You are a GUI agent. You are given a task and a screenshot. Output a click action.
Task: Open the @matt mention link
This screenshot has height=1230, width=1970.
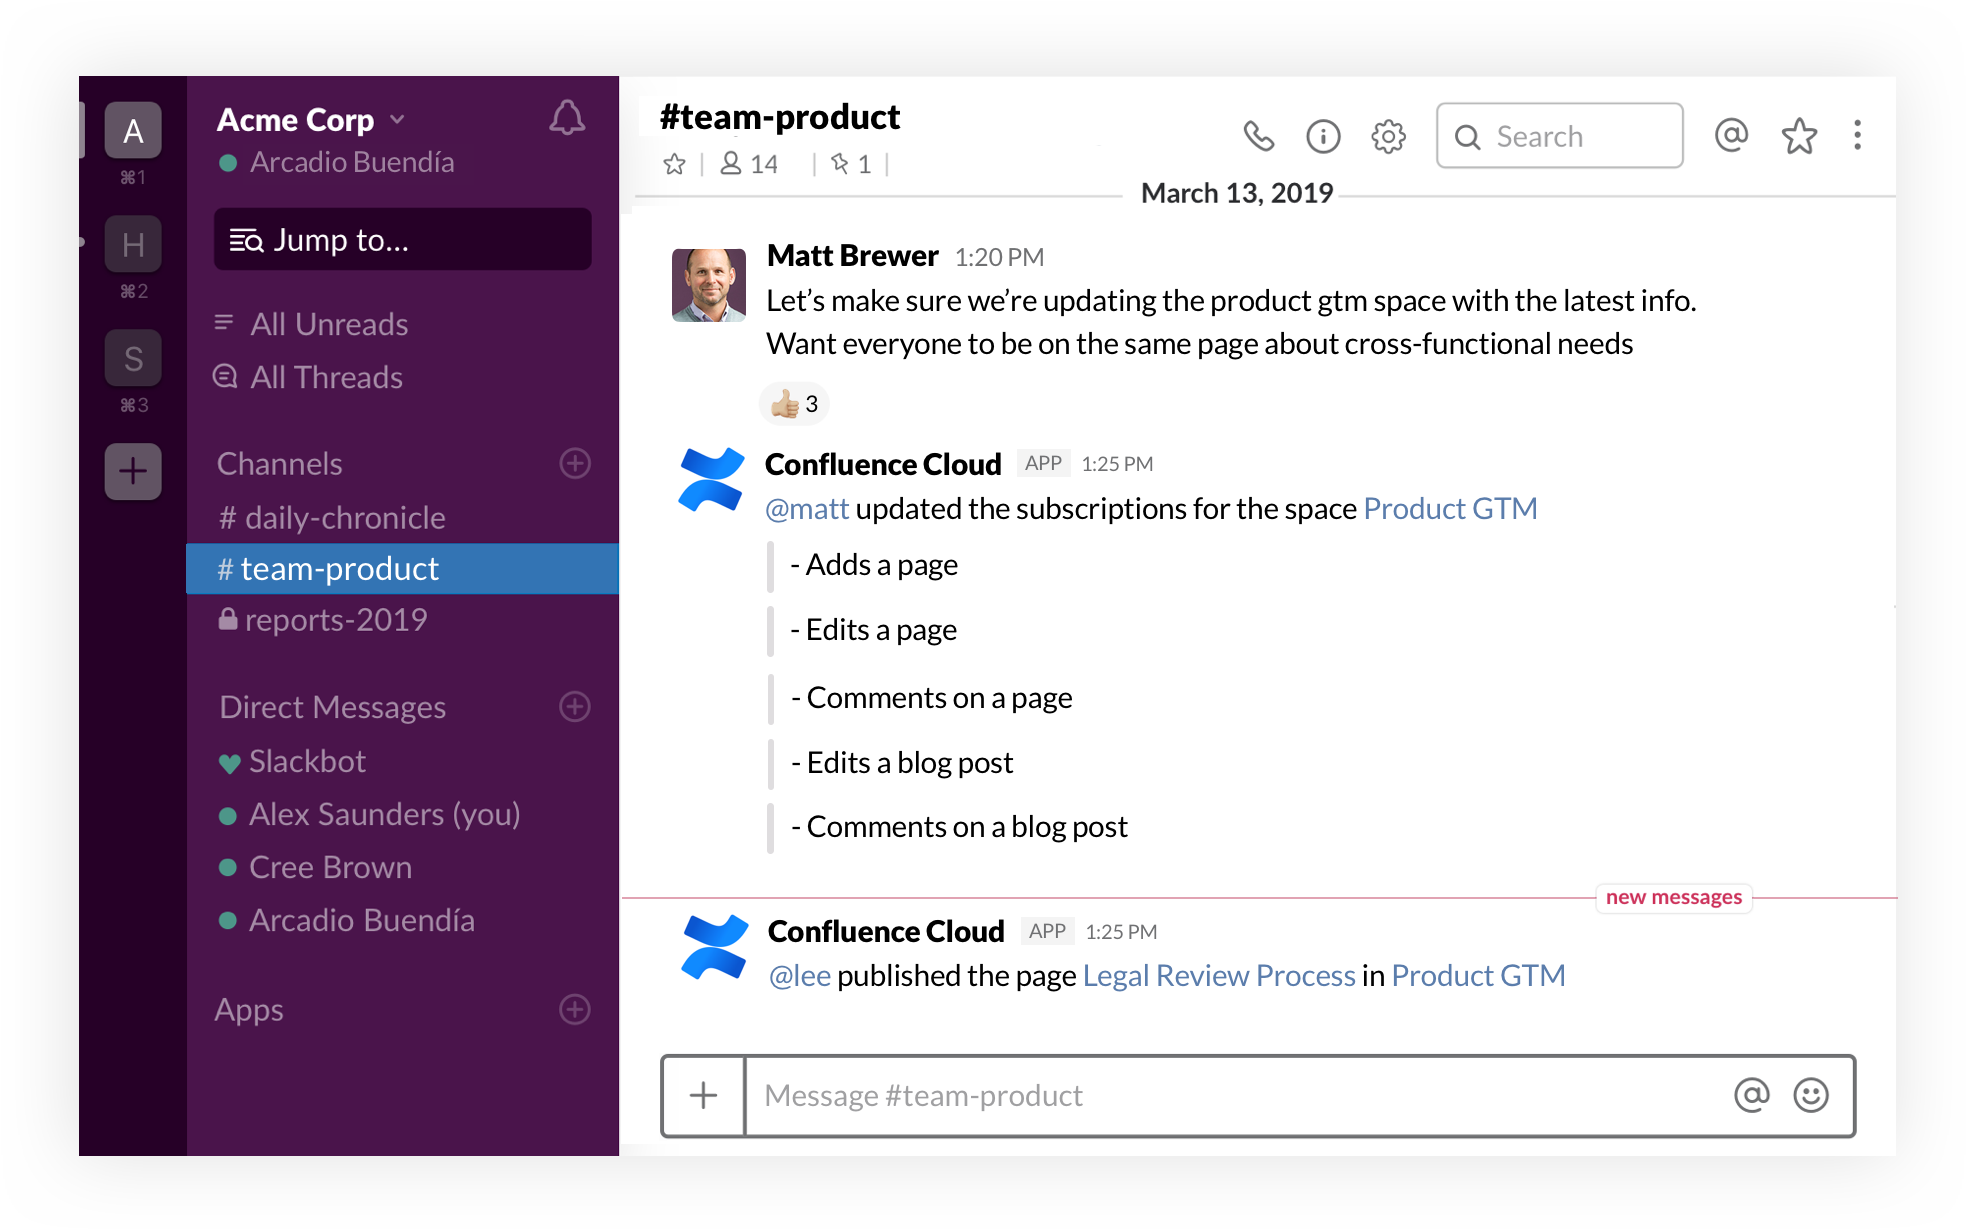(807, 509)
